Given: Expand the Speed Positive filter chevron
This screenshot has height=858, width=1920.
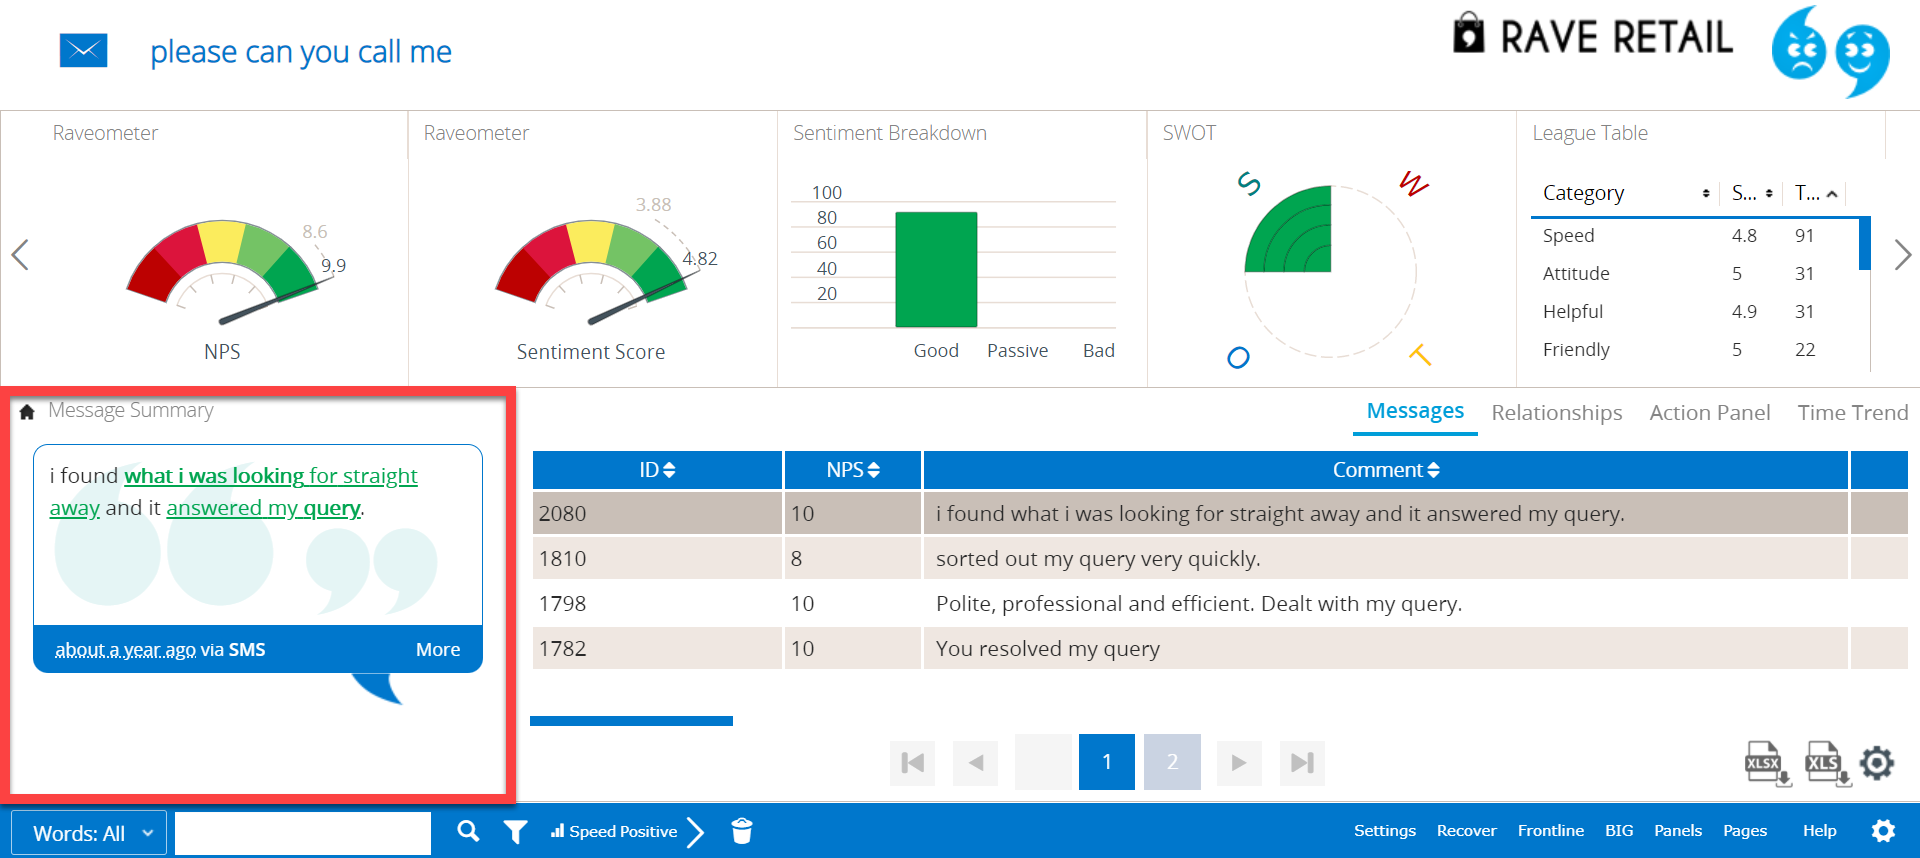Looking at the screenshot, I should click(x=696, y=831).
